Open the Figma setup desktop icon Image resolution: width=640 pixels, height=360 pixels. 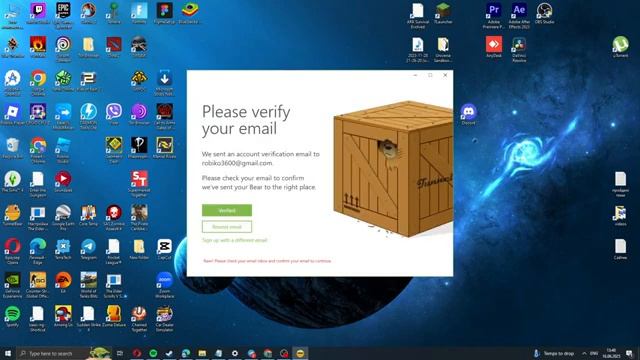(164, 13)
